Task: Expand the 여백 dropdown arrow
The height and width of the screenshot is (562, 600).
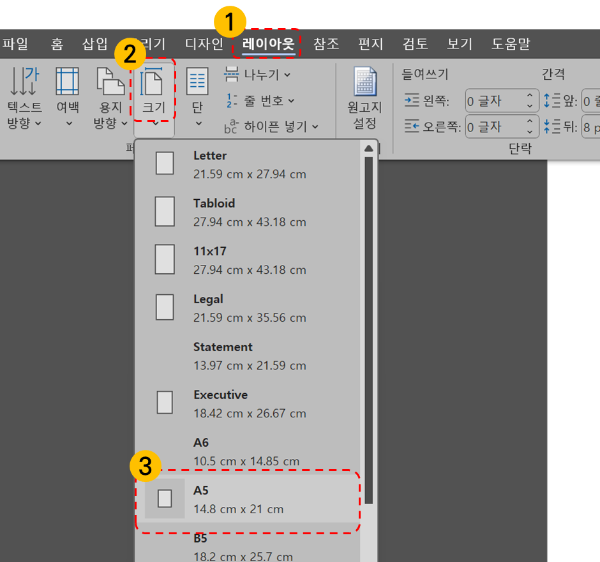Action: click(x=69, y=123)
